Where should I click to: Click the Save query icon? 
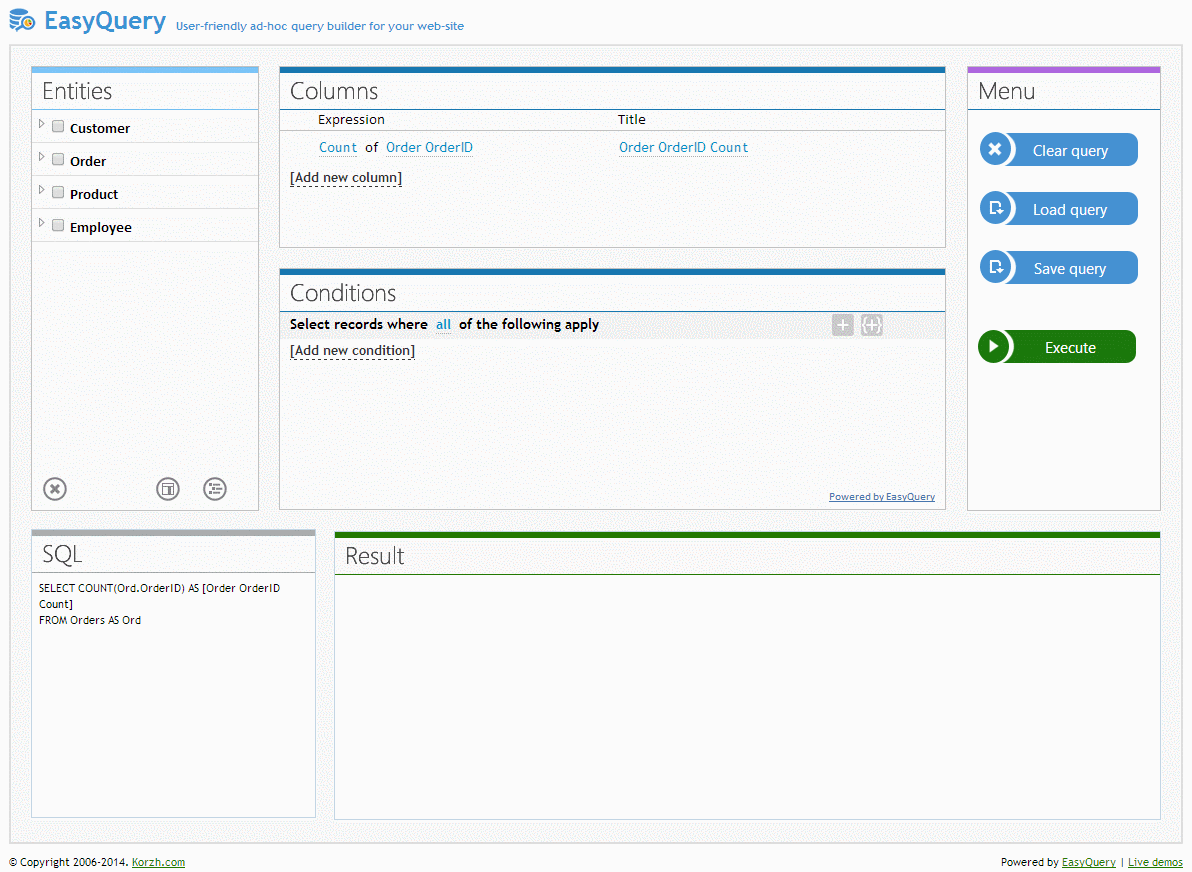(995, 267)
